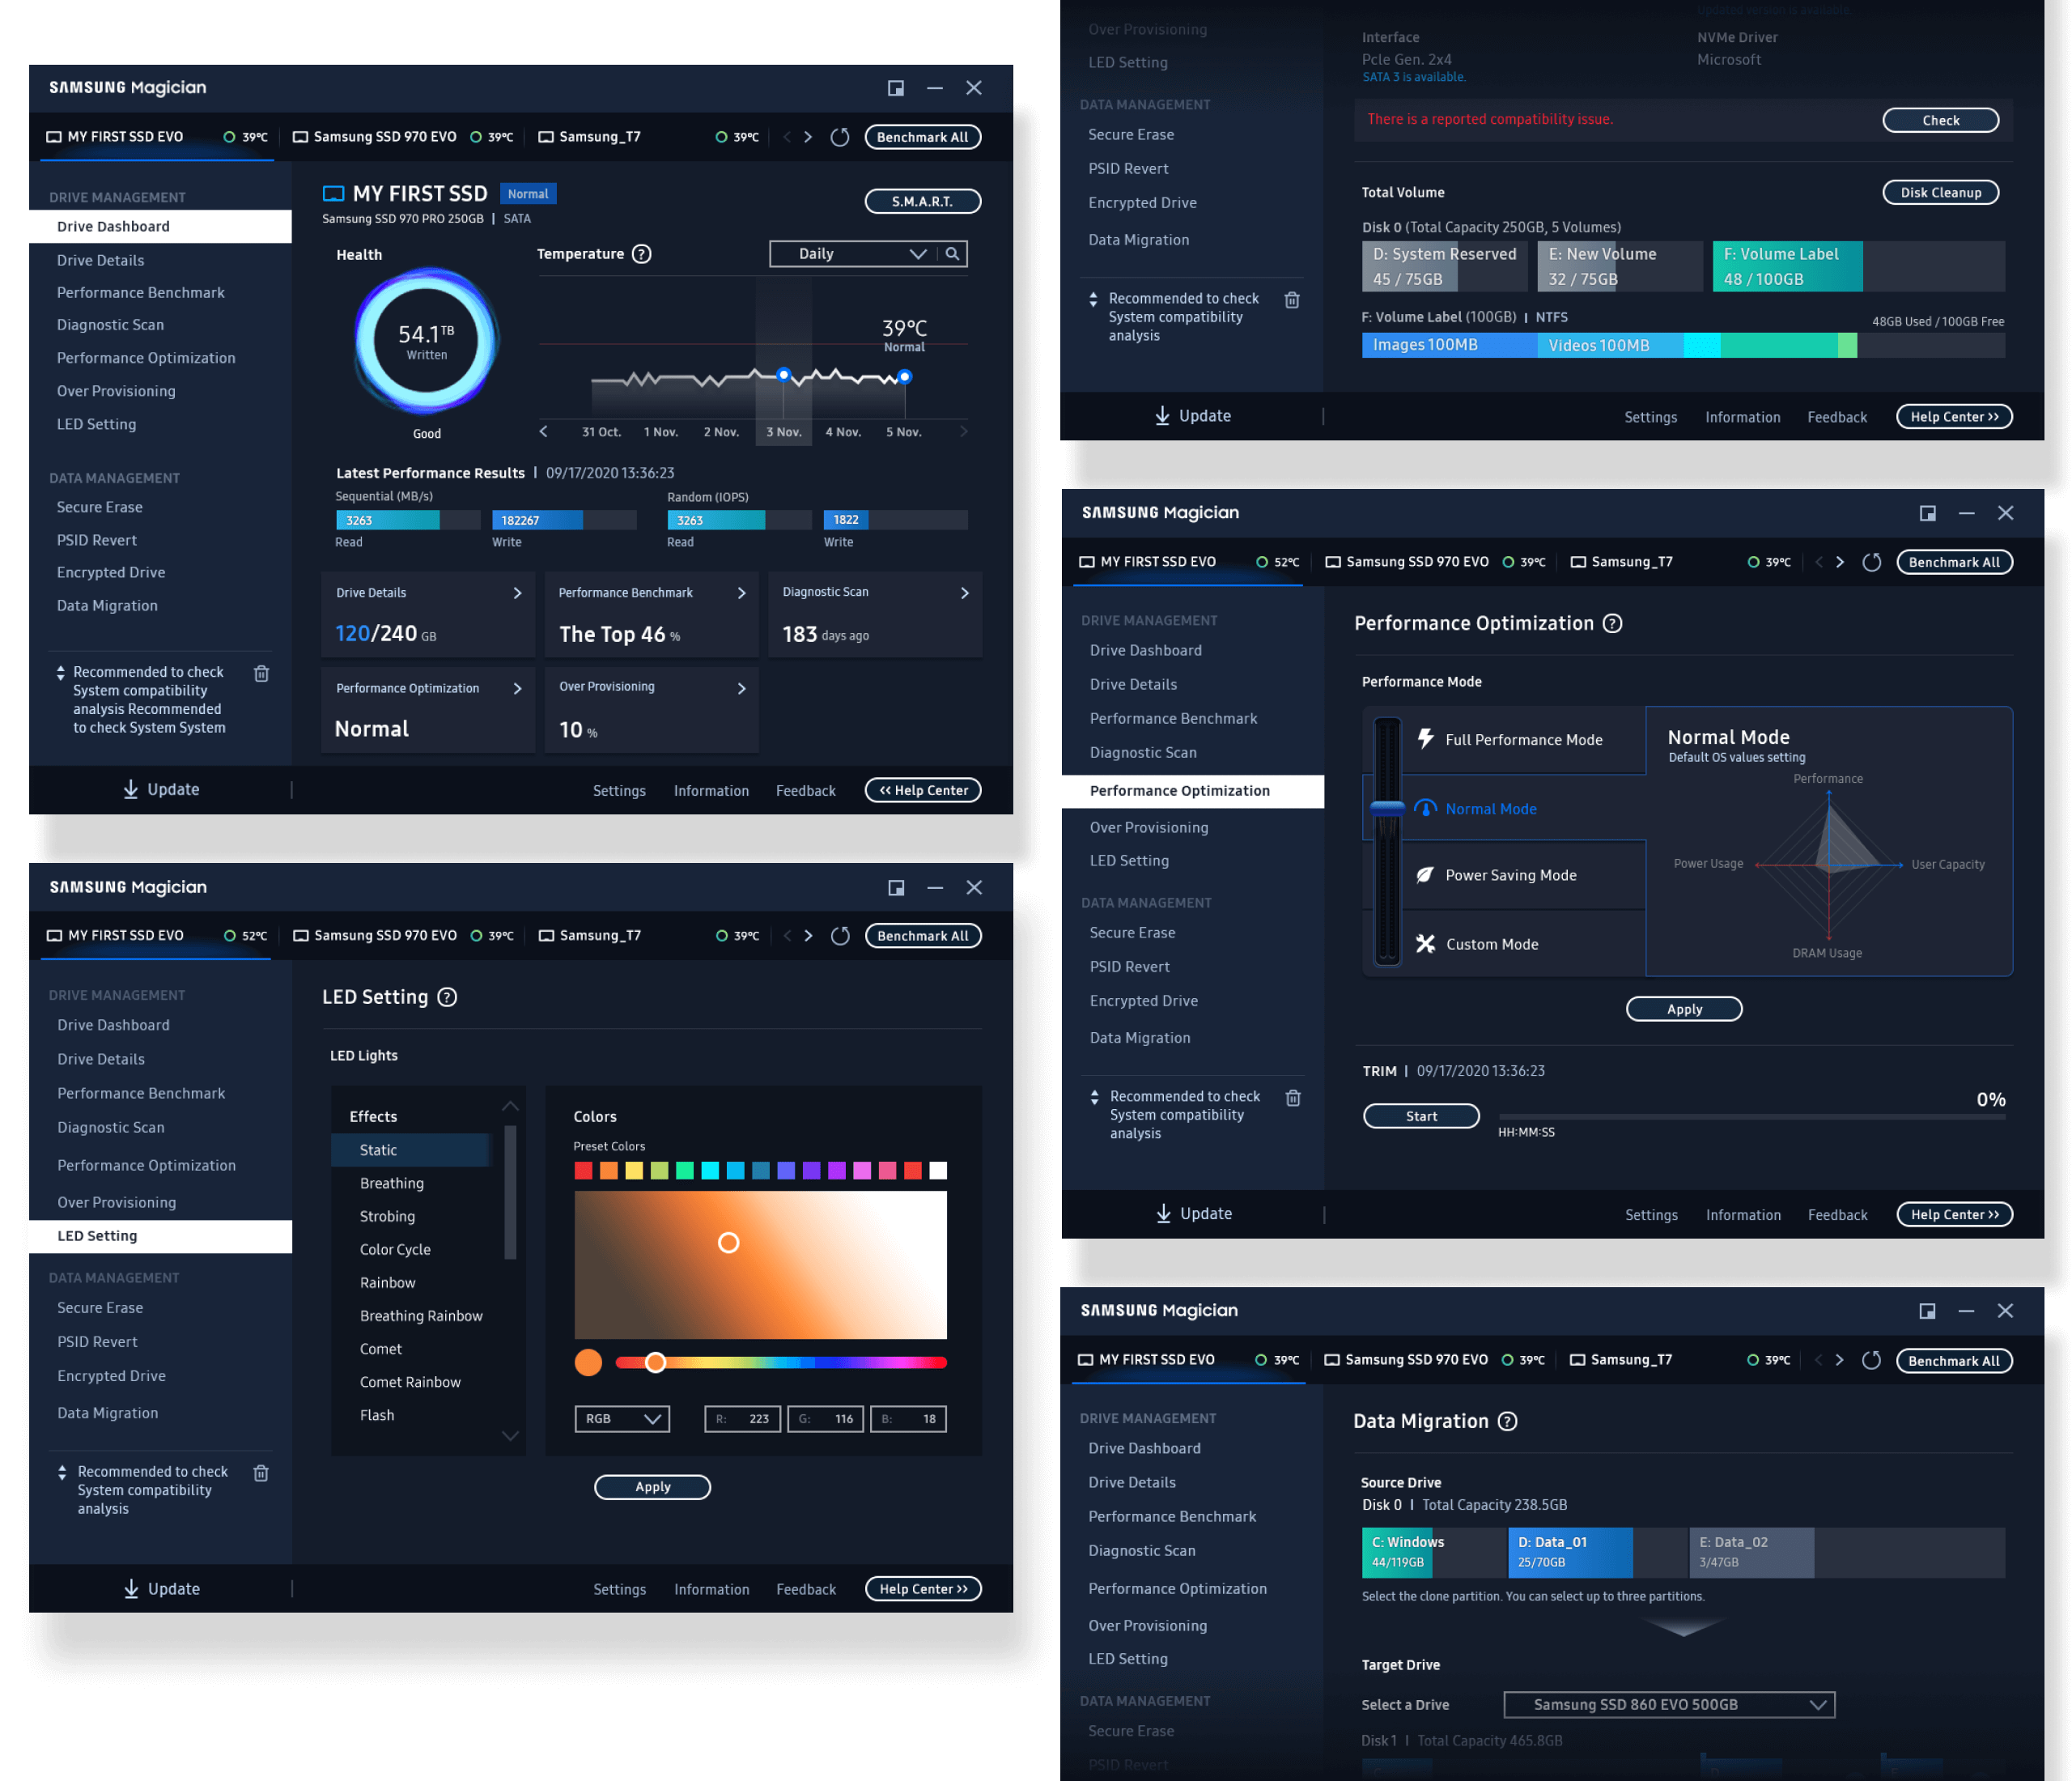Open Secure Erase in LED Setting window sidebar

point(101,1308)
